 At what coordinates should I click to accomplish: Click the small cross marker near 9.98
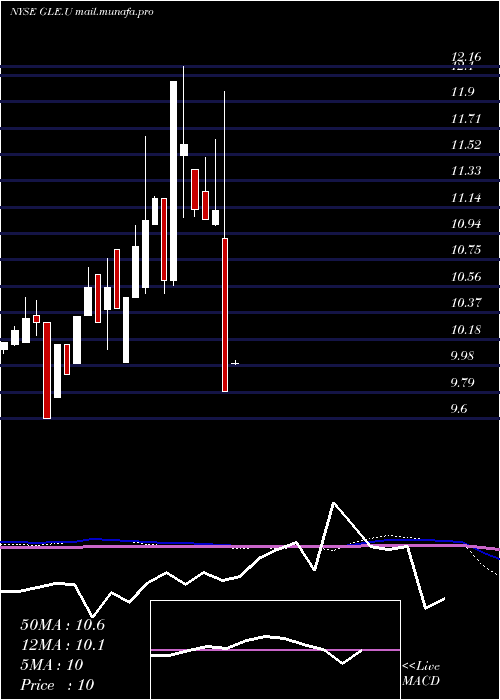coord(235,363)
